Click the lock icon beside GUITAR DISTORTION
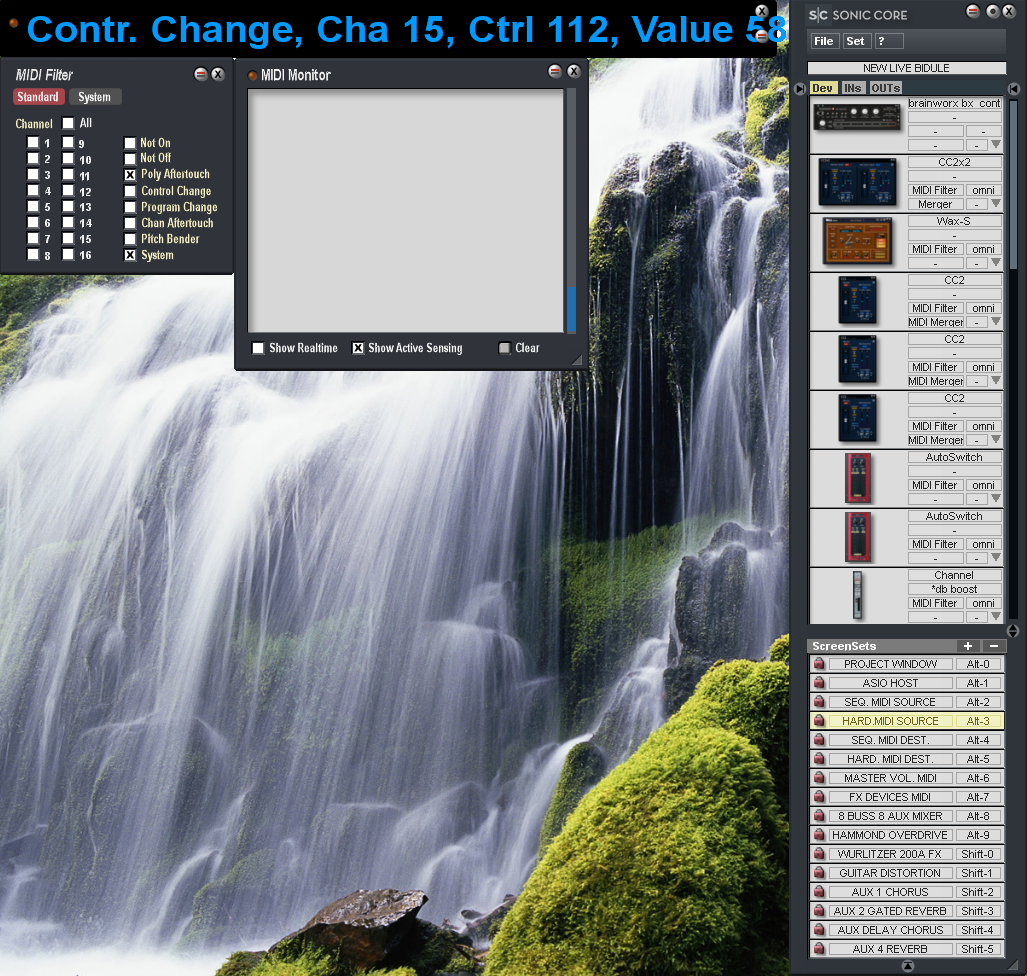The image size is (1027, 976). coord(818,873)
